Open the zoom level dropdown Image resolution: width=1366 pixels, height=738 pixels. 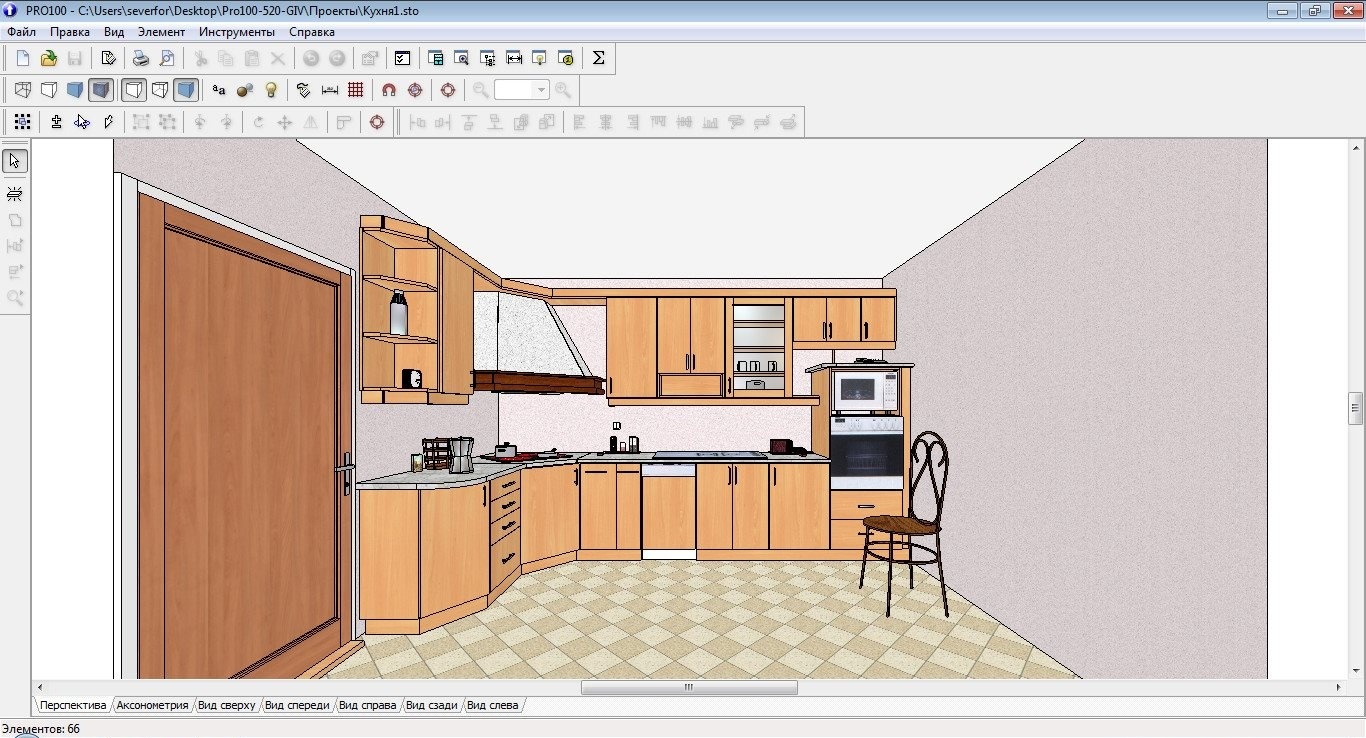click(x=542, y=90)
